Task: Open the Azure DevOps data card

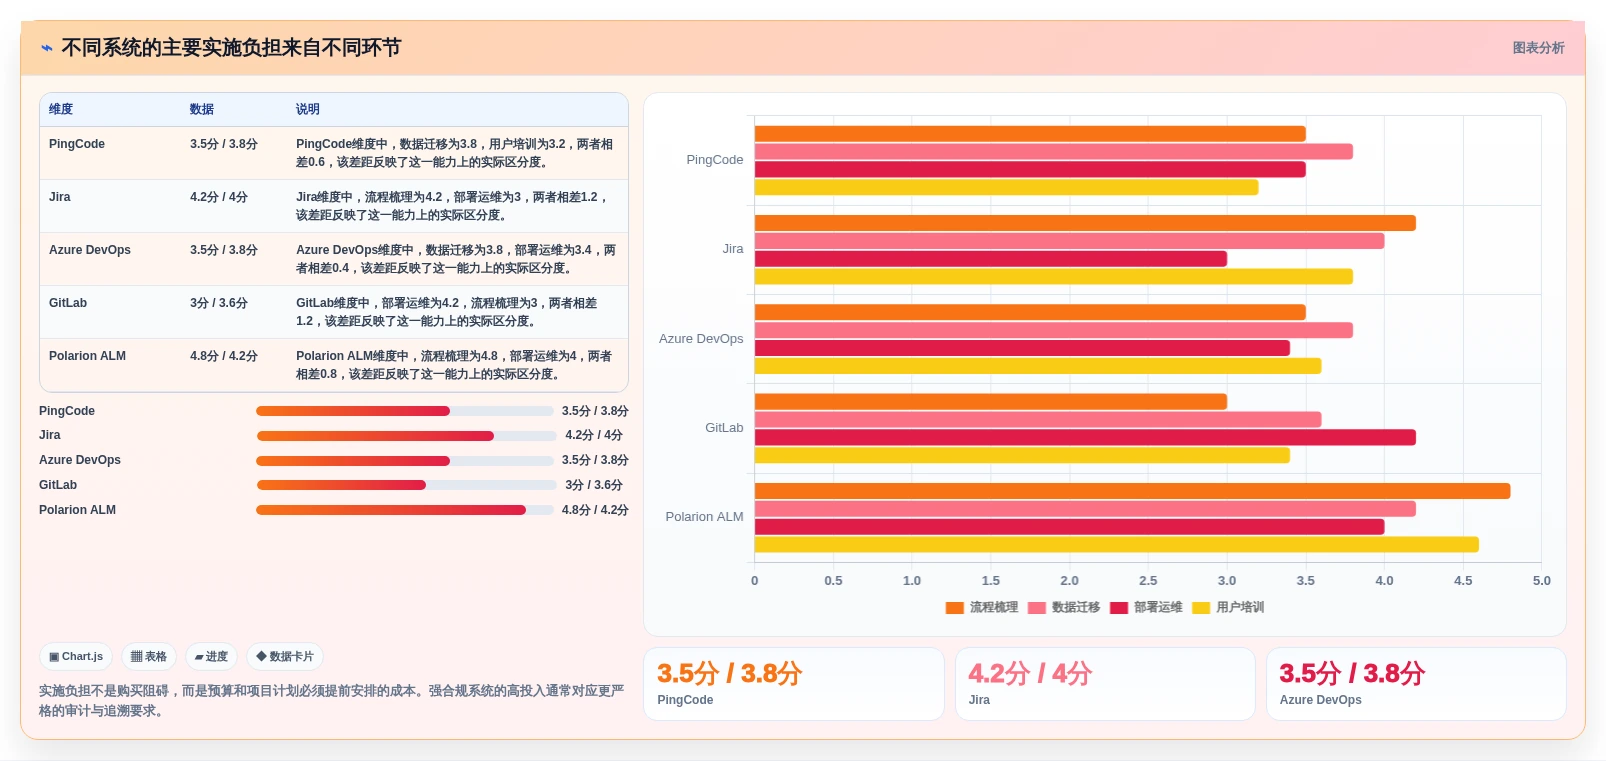Action: (1416, 684)
